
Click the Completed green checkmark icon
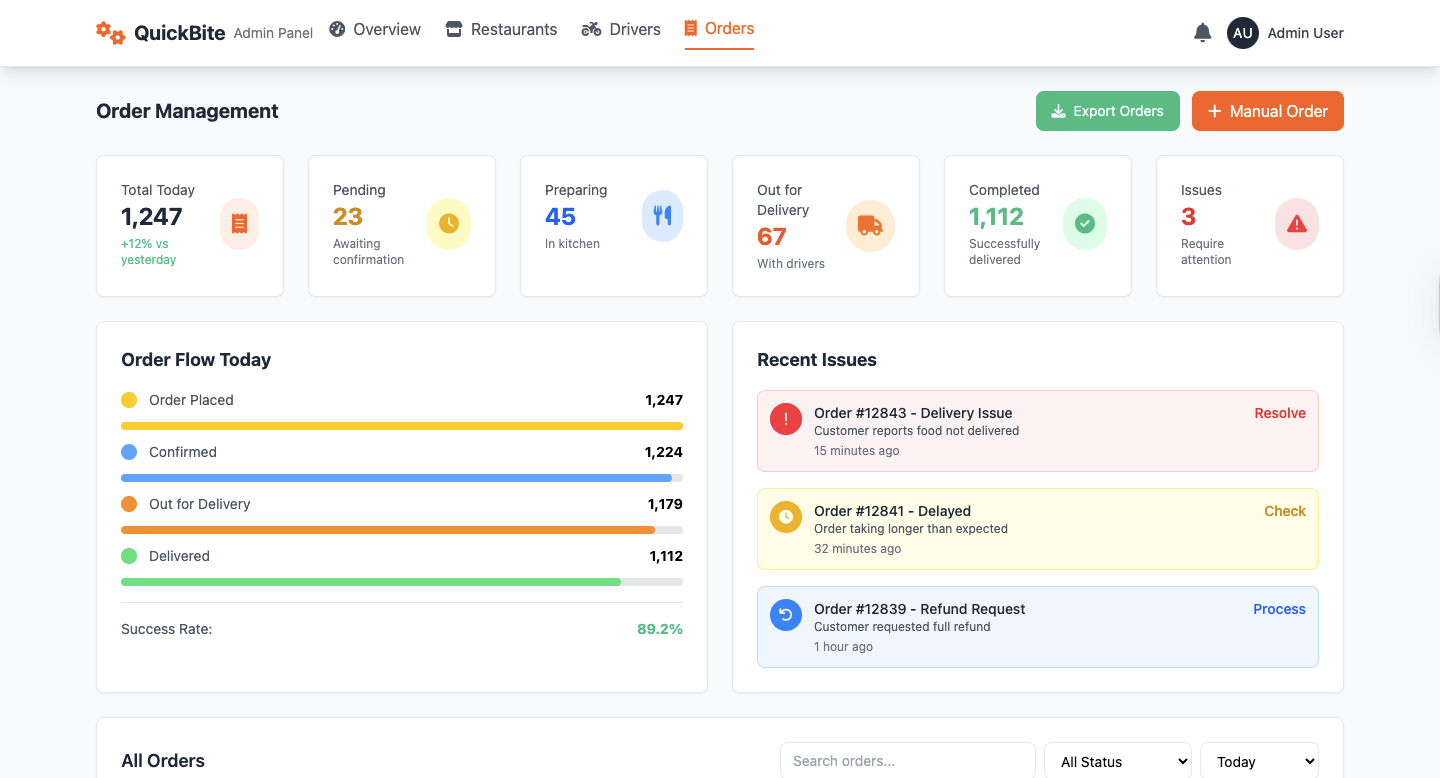pos(1084,224)
